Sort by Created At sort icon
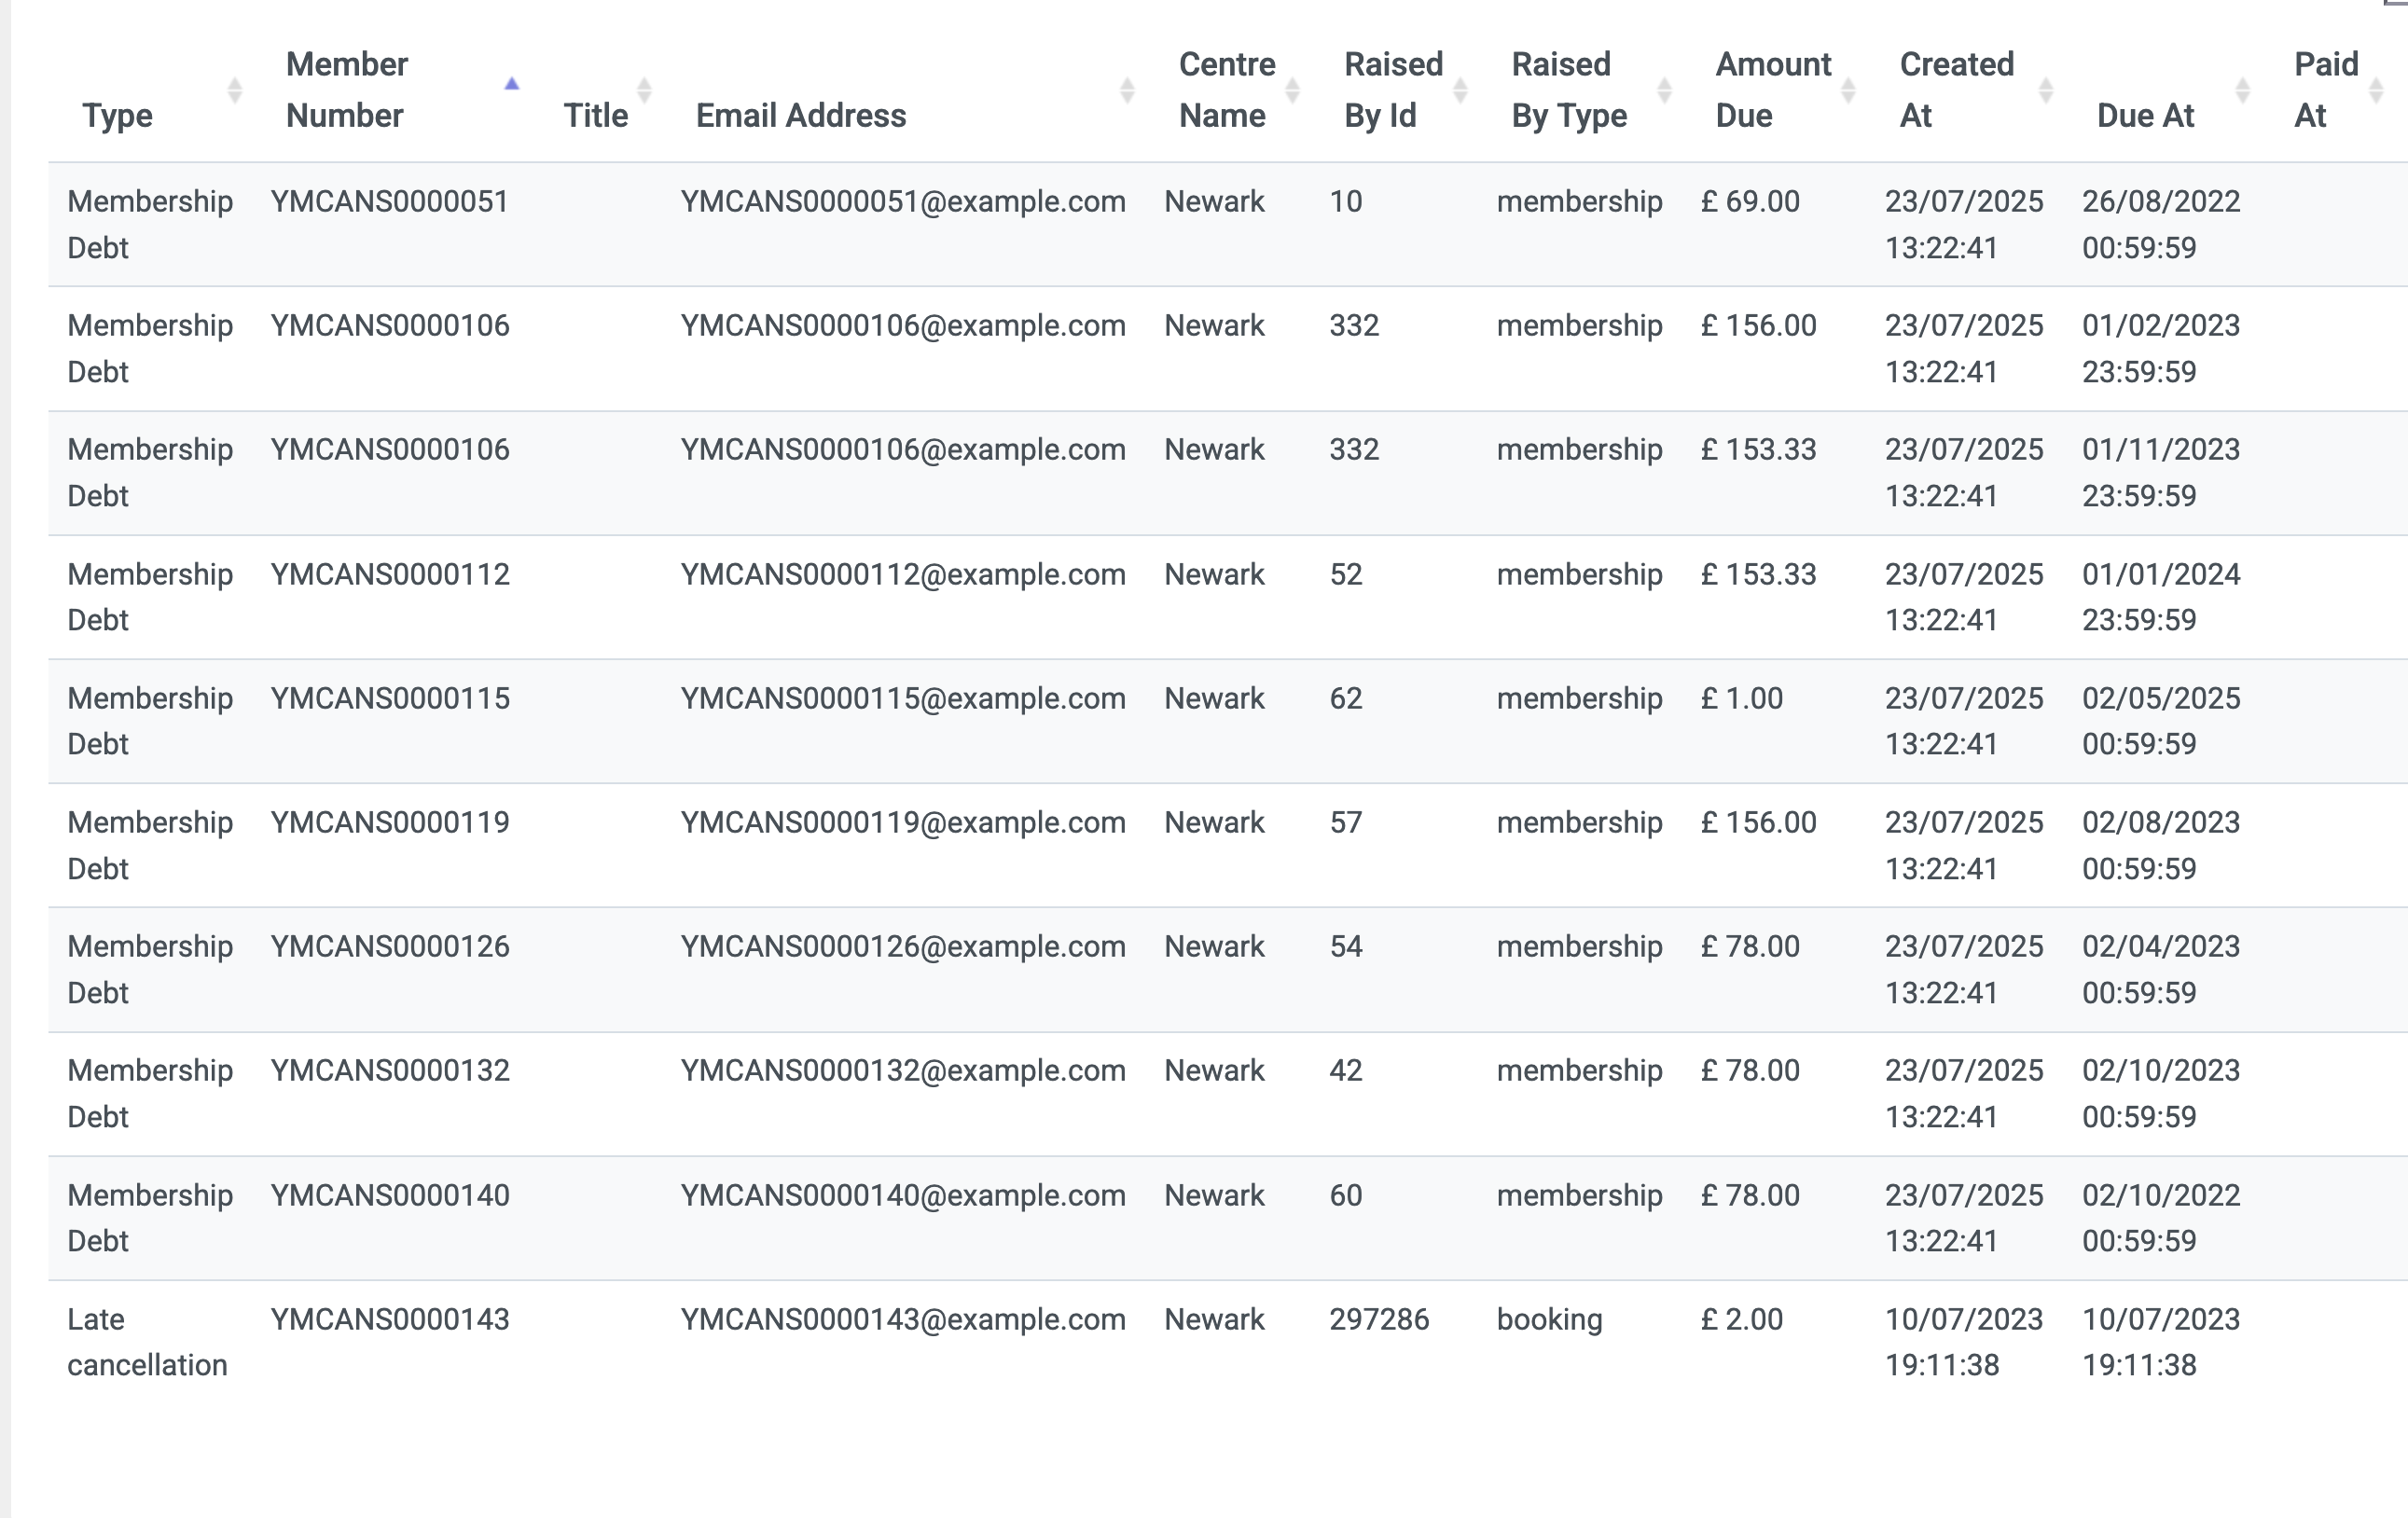 pos(2045,90)
